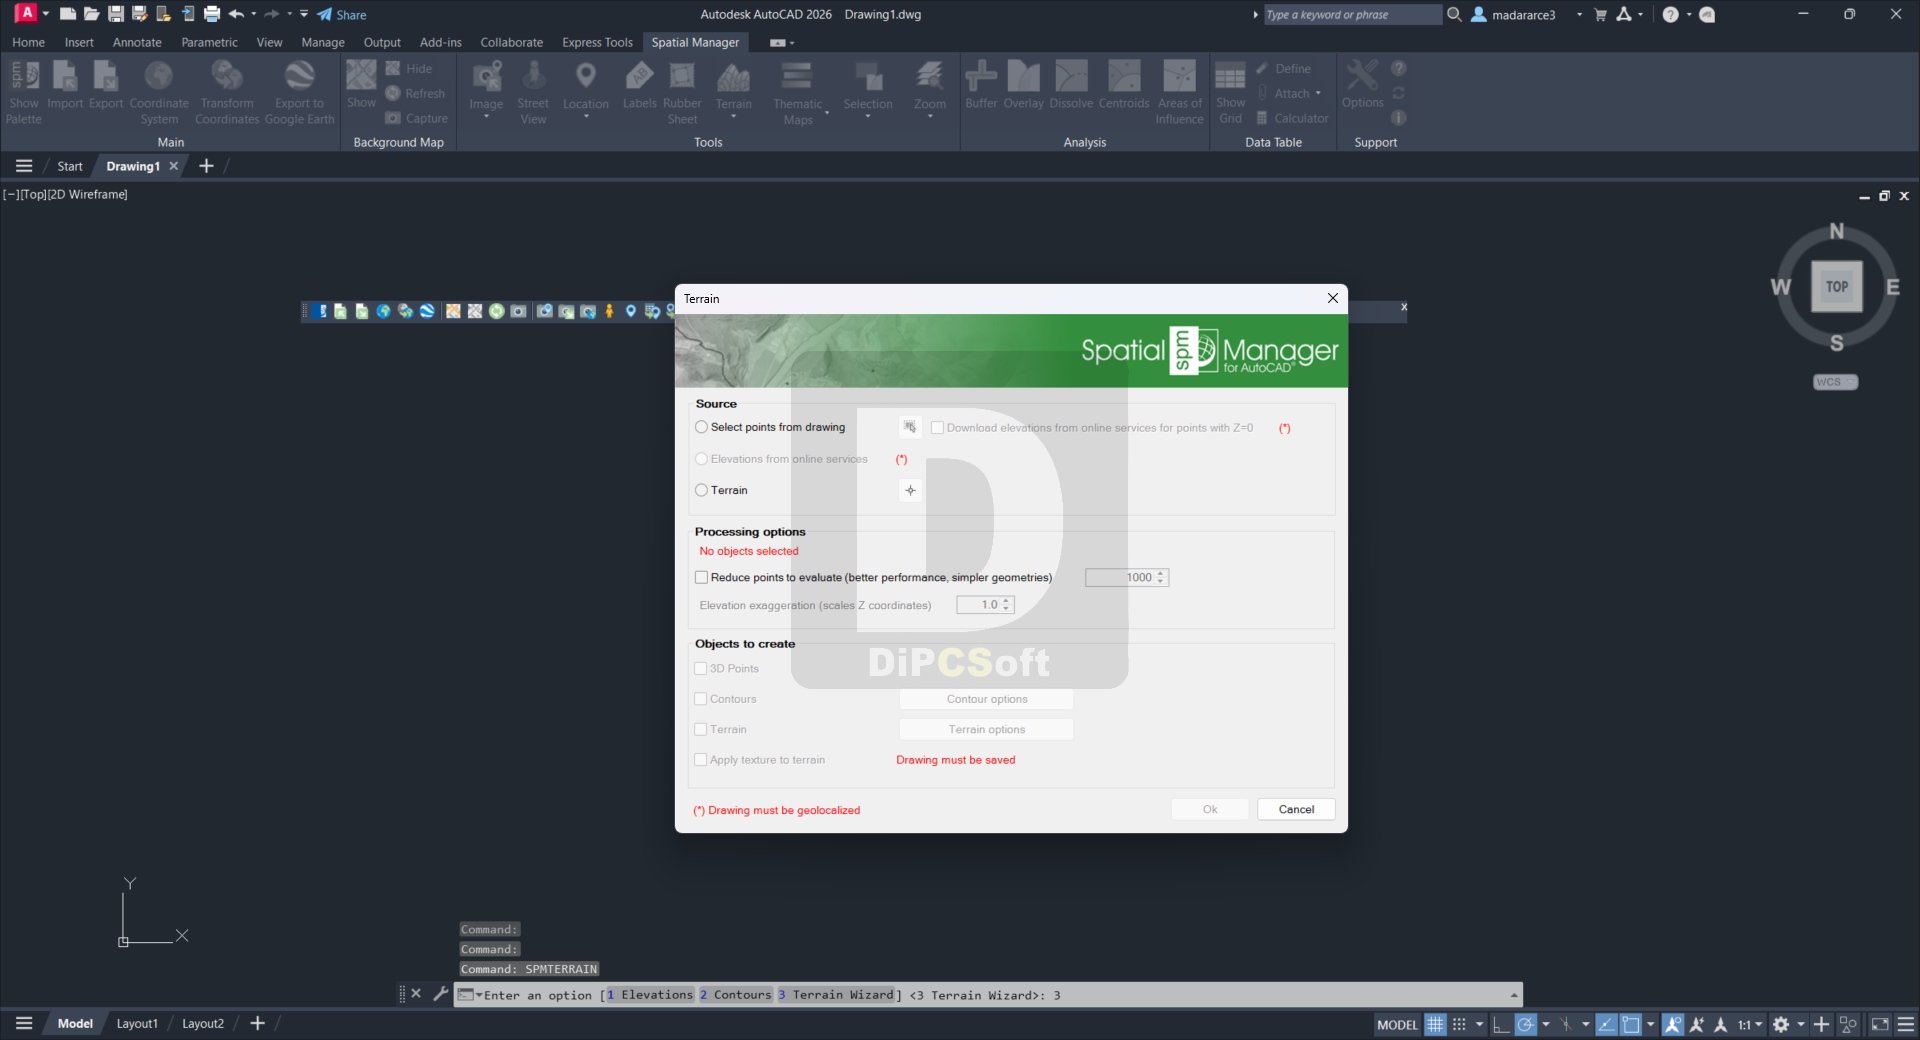Click the Import ribbon icon
The image size is (1920, 1040).
[x=65, y=86]
